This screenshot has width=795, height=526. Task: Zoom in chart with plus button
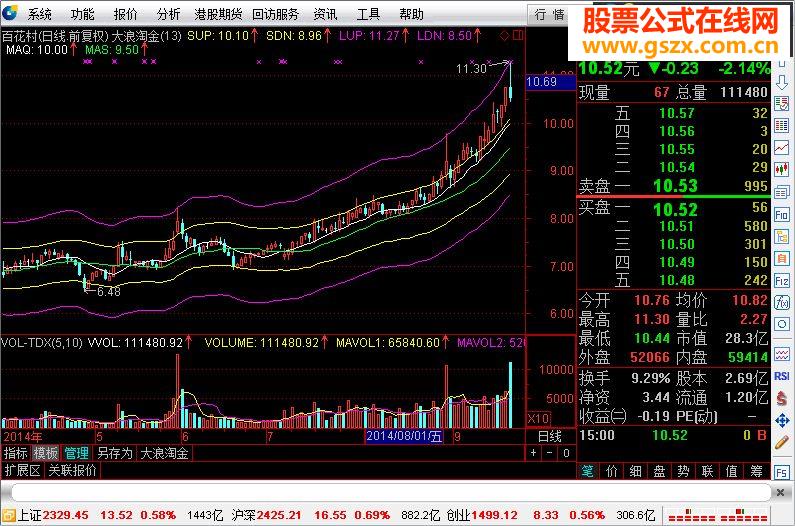tap(533, 452)
